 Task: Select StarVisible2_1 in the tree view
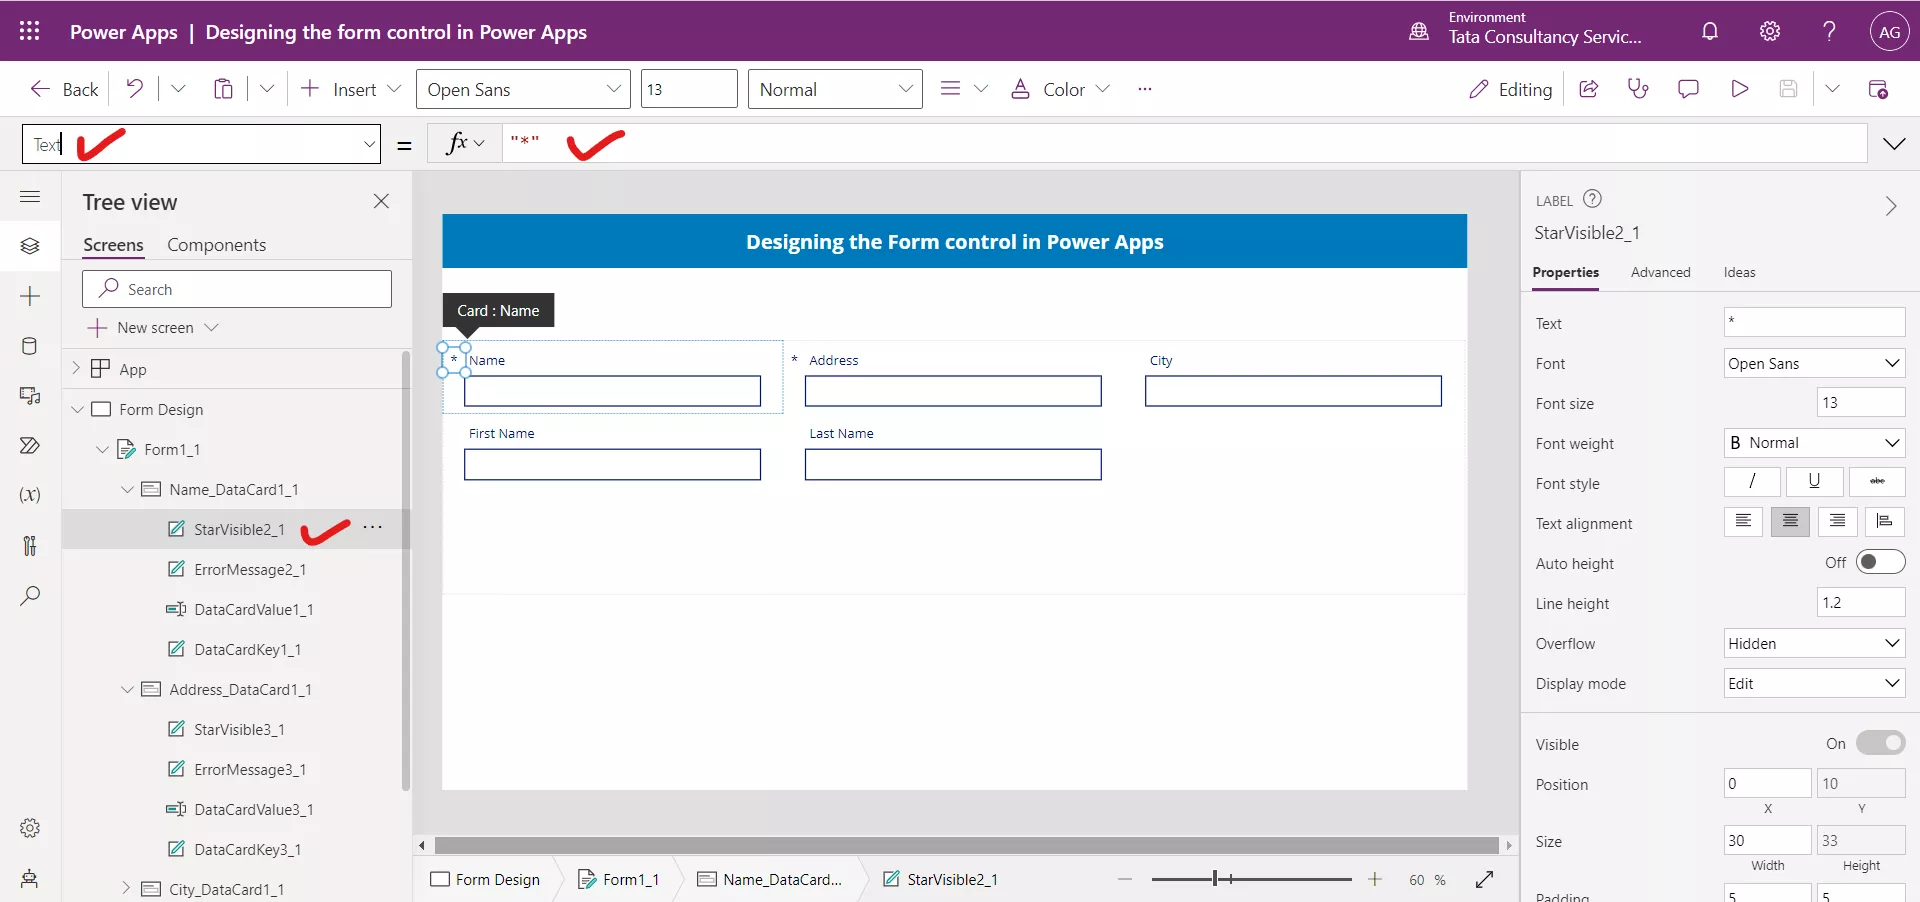coord(240,531)
